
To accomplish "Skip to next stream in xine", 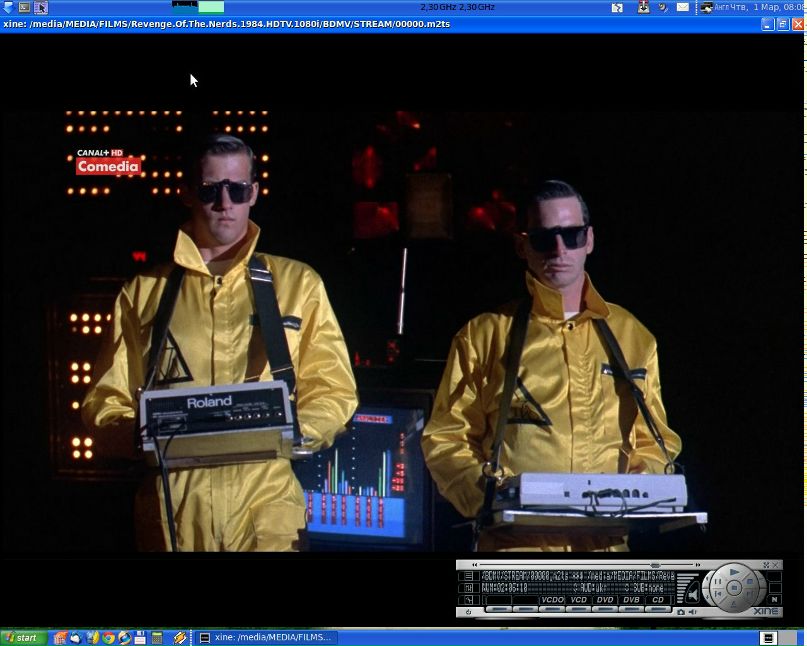I will point(749,593).
